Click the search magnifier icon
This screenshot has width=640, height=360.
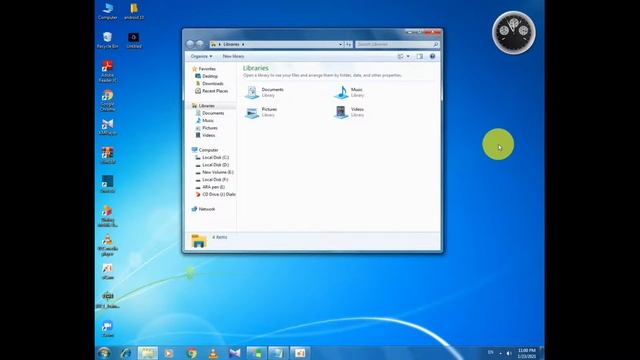[436, 44]
